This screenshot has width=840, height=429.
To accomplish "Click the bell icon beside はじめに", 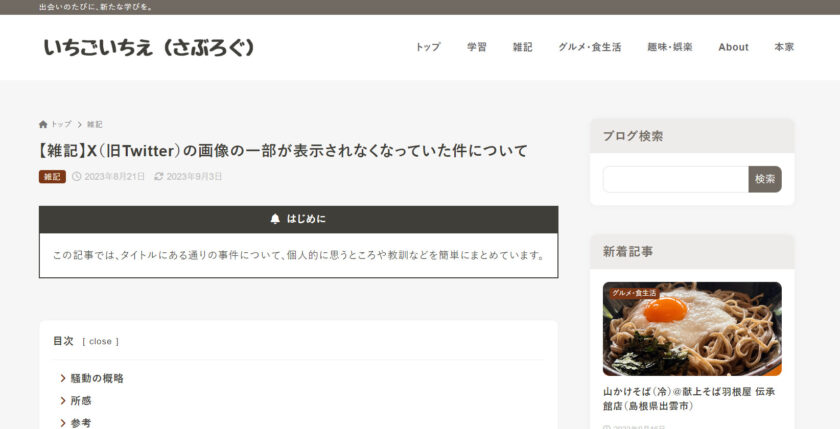I will pyautogui.click(x=275, y=219).
